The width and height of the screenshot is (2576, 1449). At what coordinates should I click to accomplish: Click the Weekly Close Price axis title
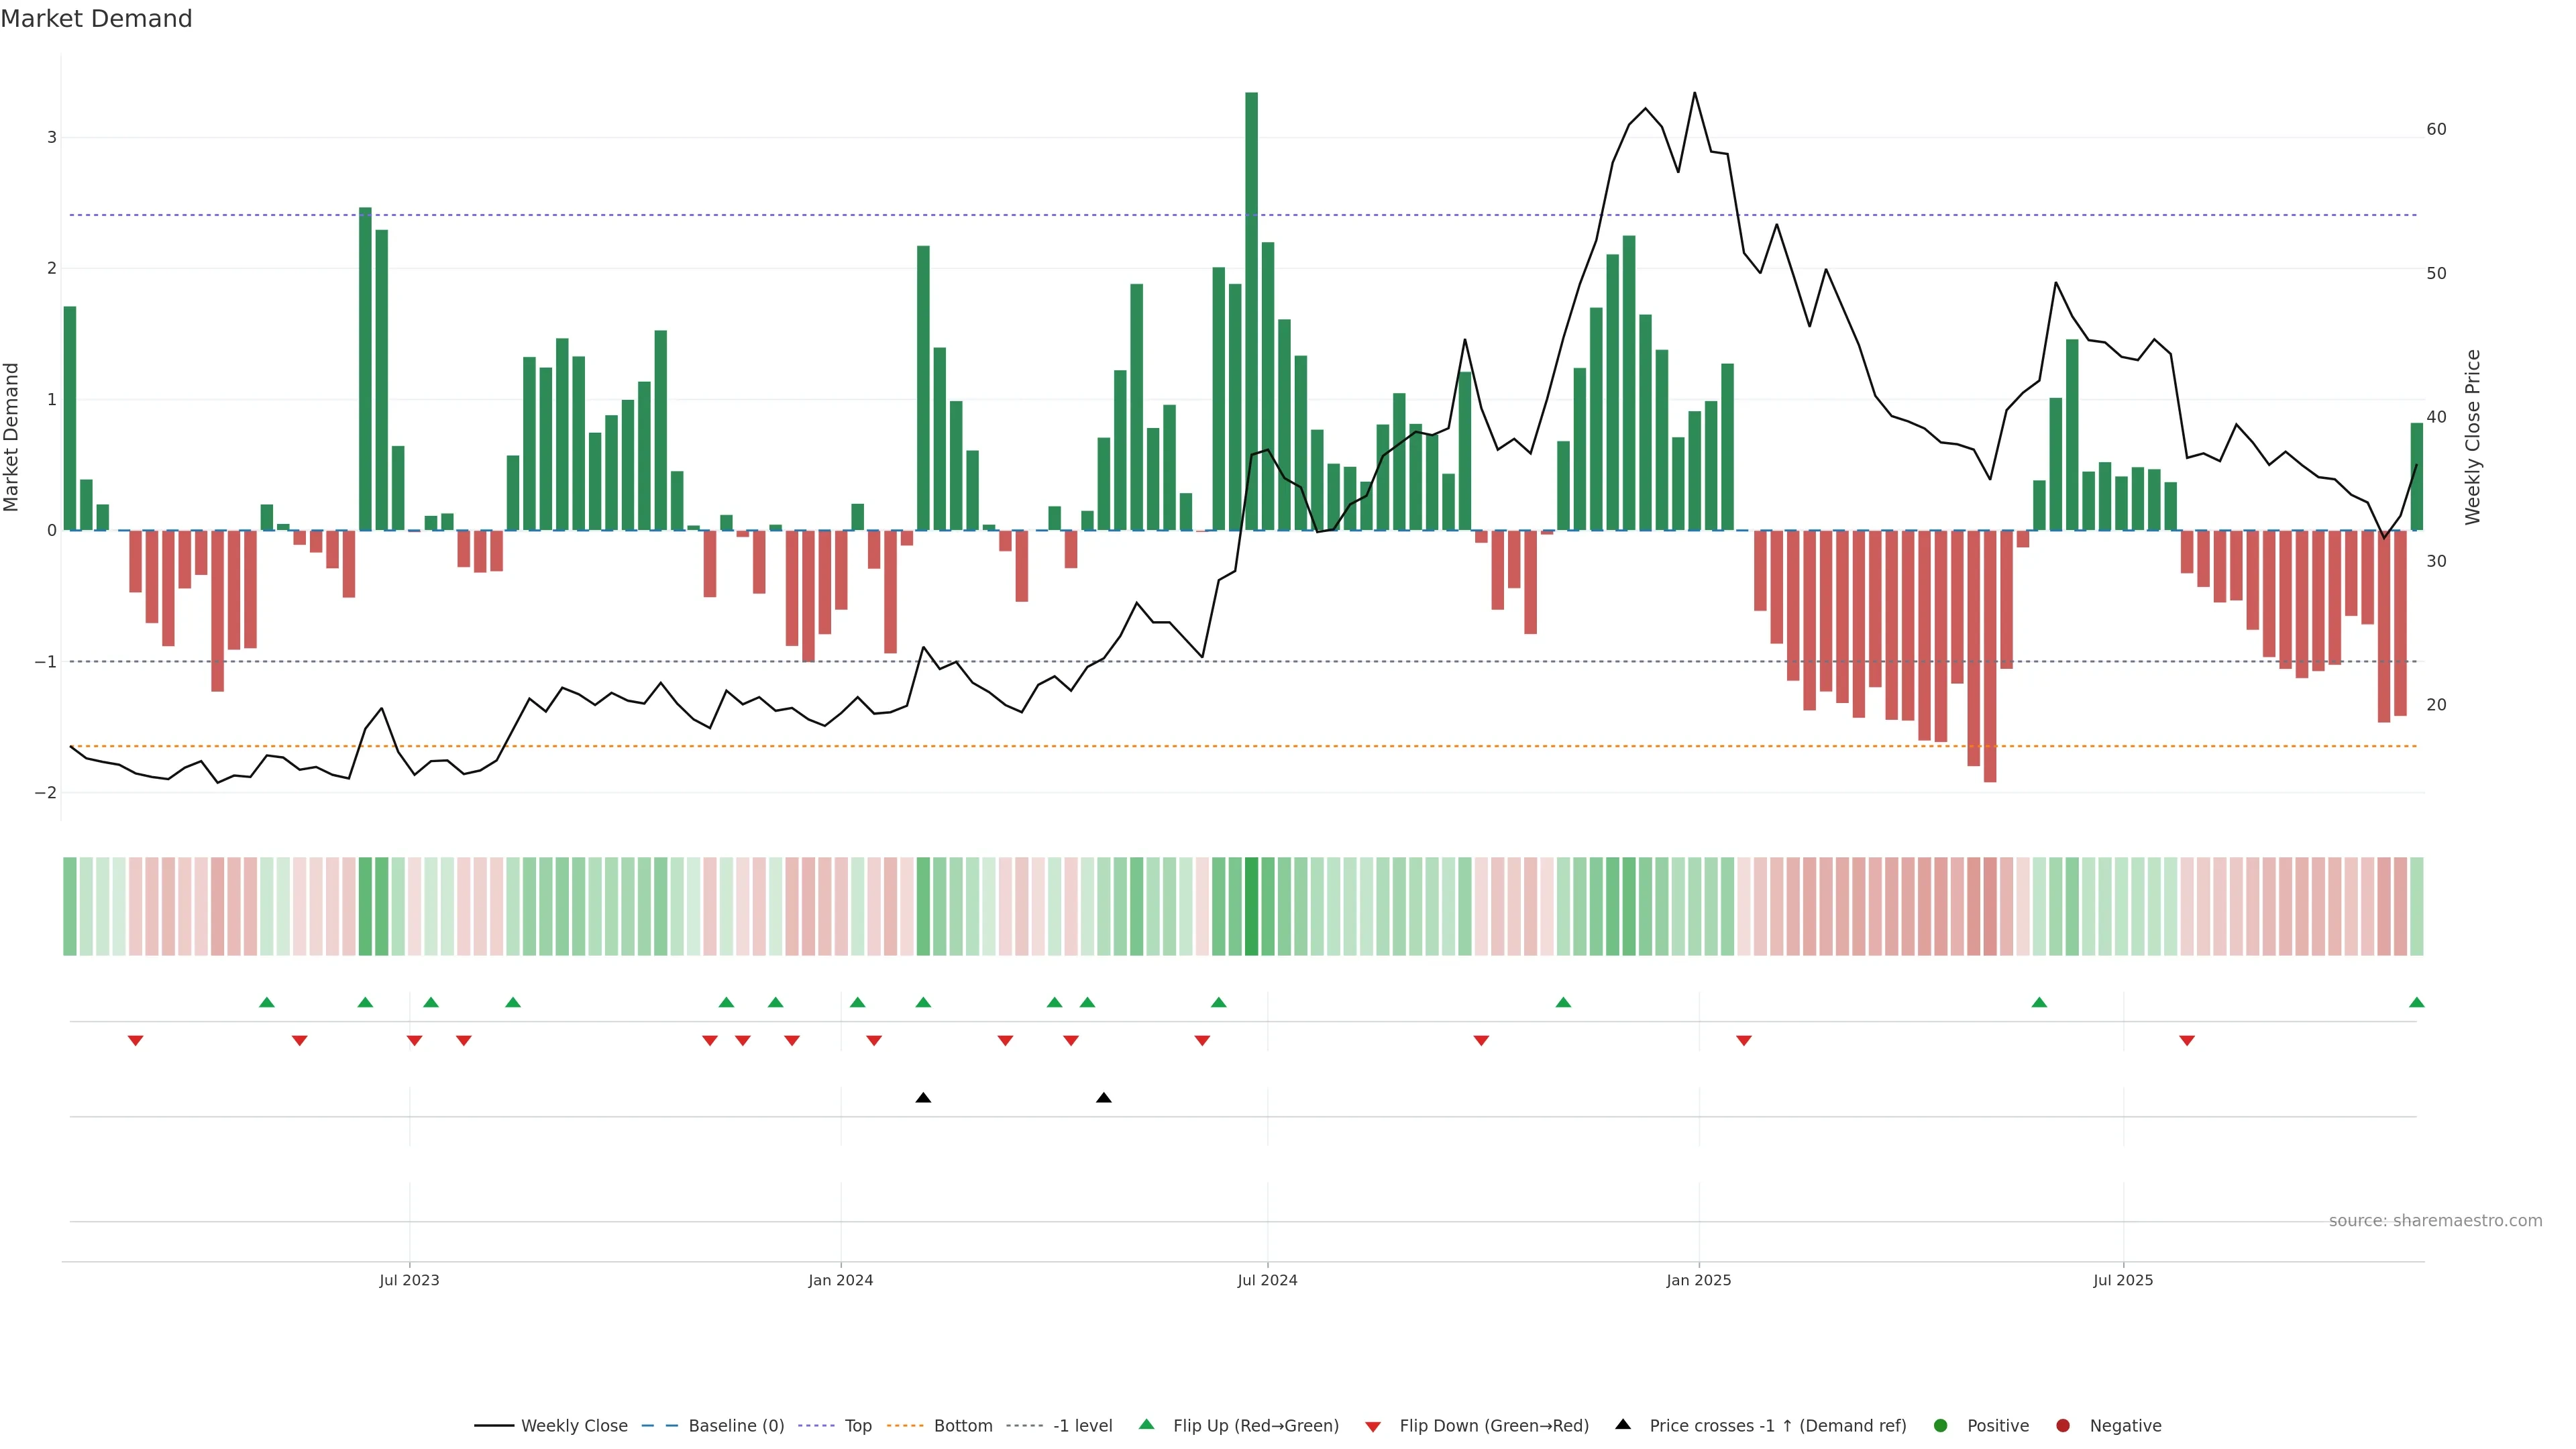2473,437
